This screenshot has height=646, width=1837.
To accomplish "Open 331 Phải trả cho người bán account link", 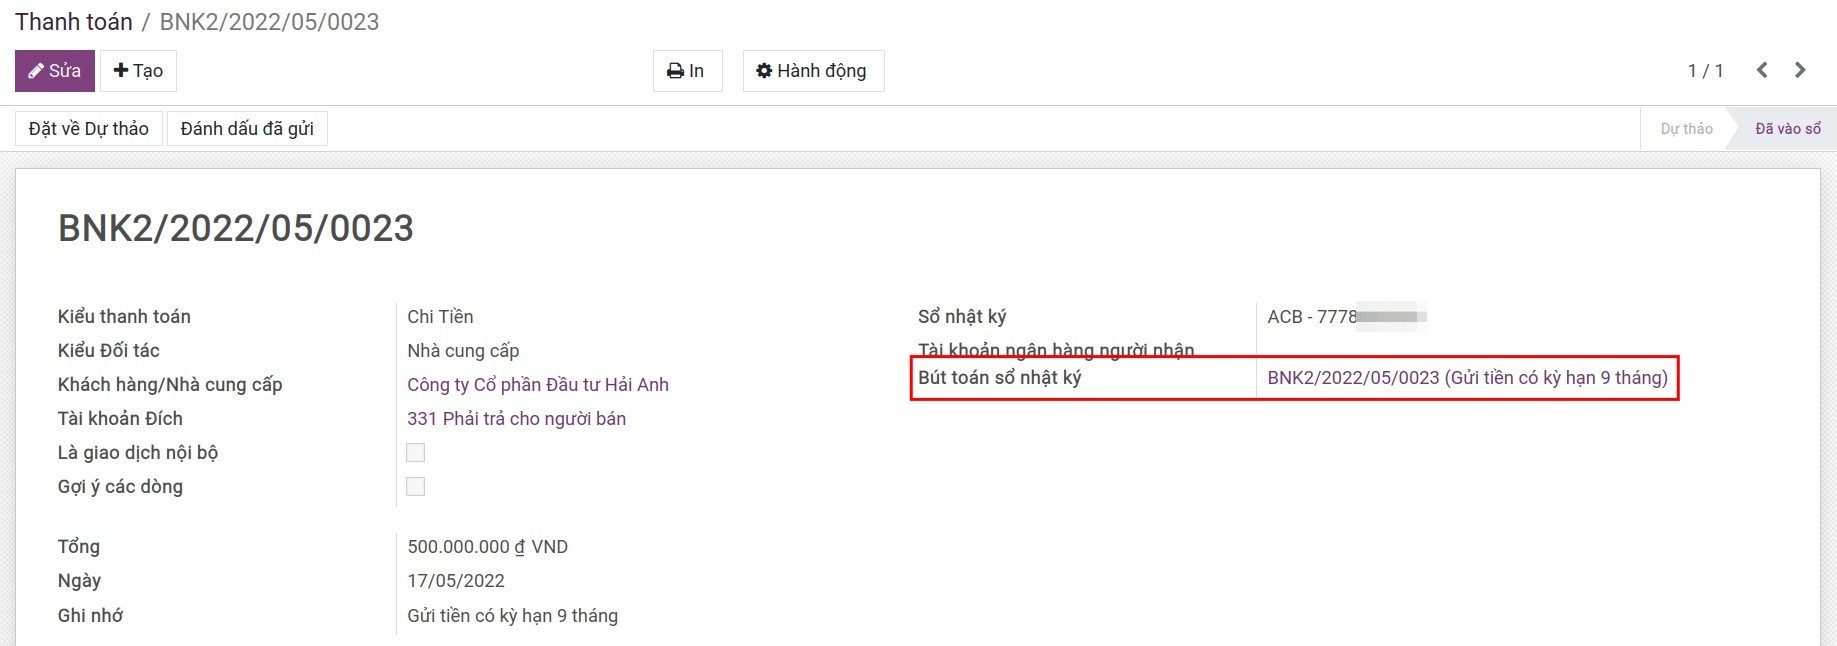I will pos(516,419).
